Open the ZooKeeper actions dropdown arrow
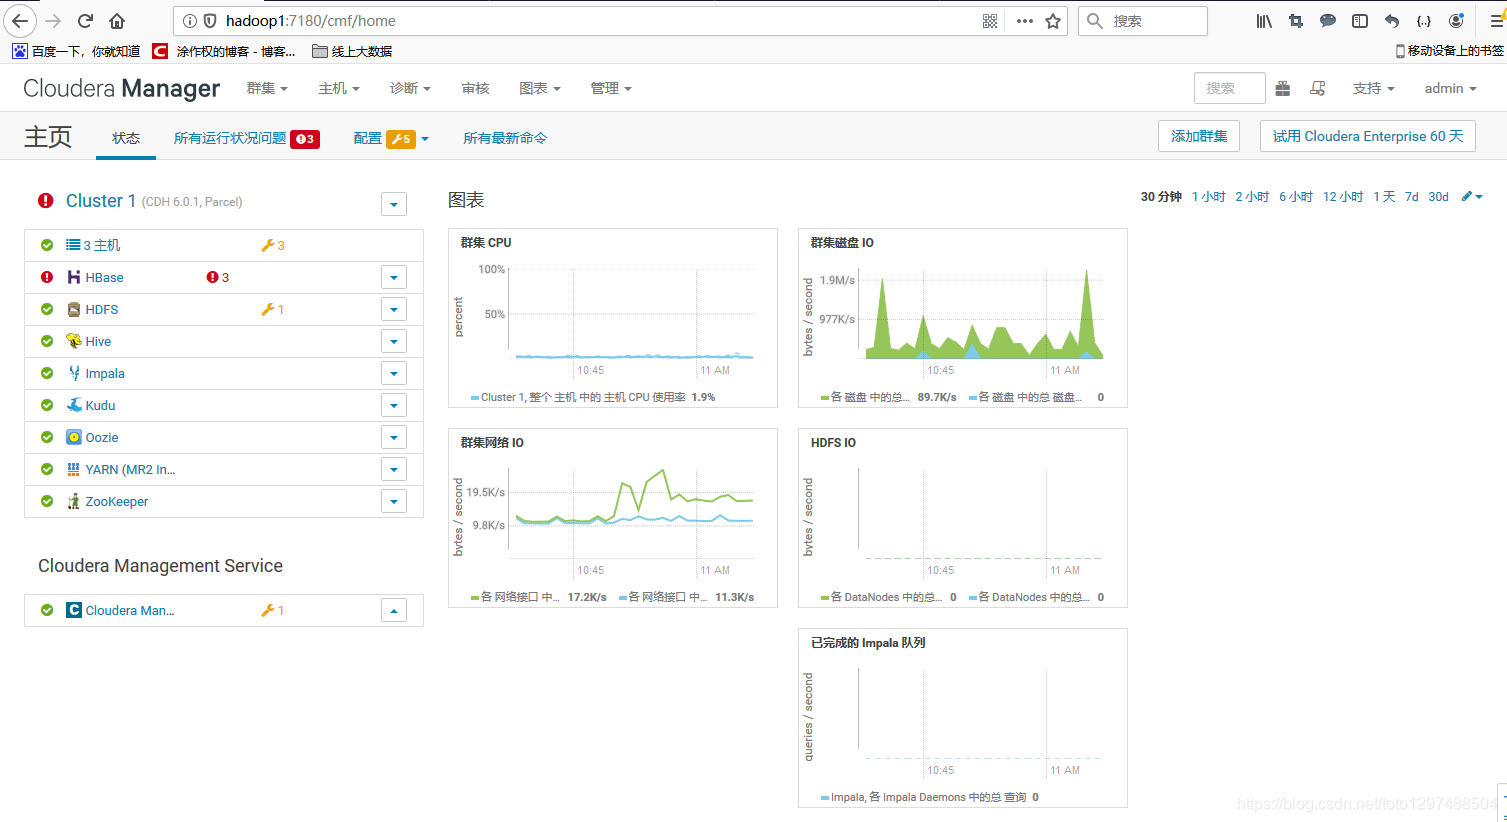 coord(394,502)
